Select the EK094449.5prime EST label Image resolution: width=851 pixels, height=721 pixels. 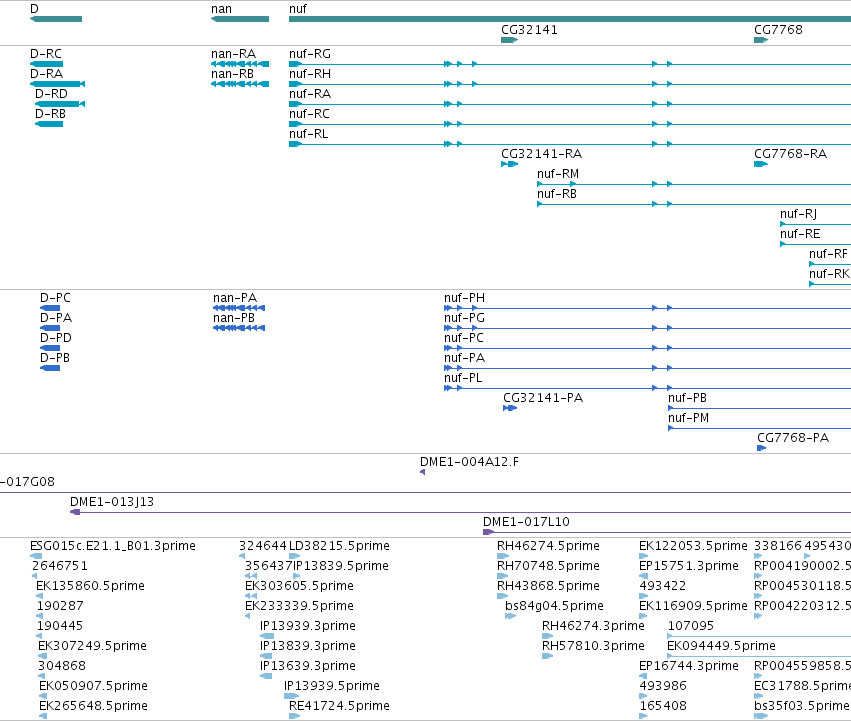721,646
